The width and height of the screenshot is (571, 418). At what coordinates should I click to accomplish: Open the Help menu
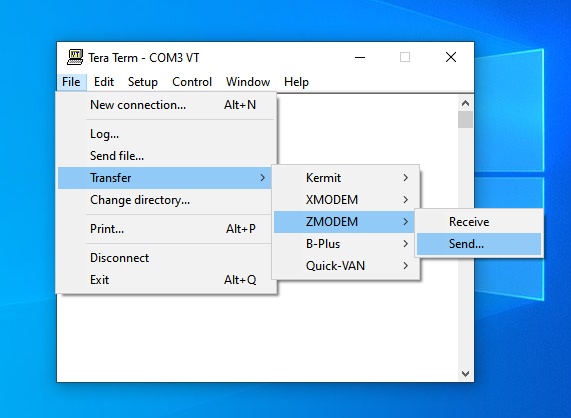tap(296, 82)
